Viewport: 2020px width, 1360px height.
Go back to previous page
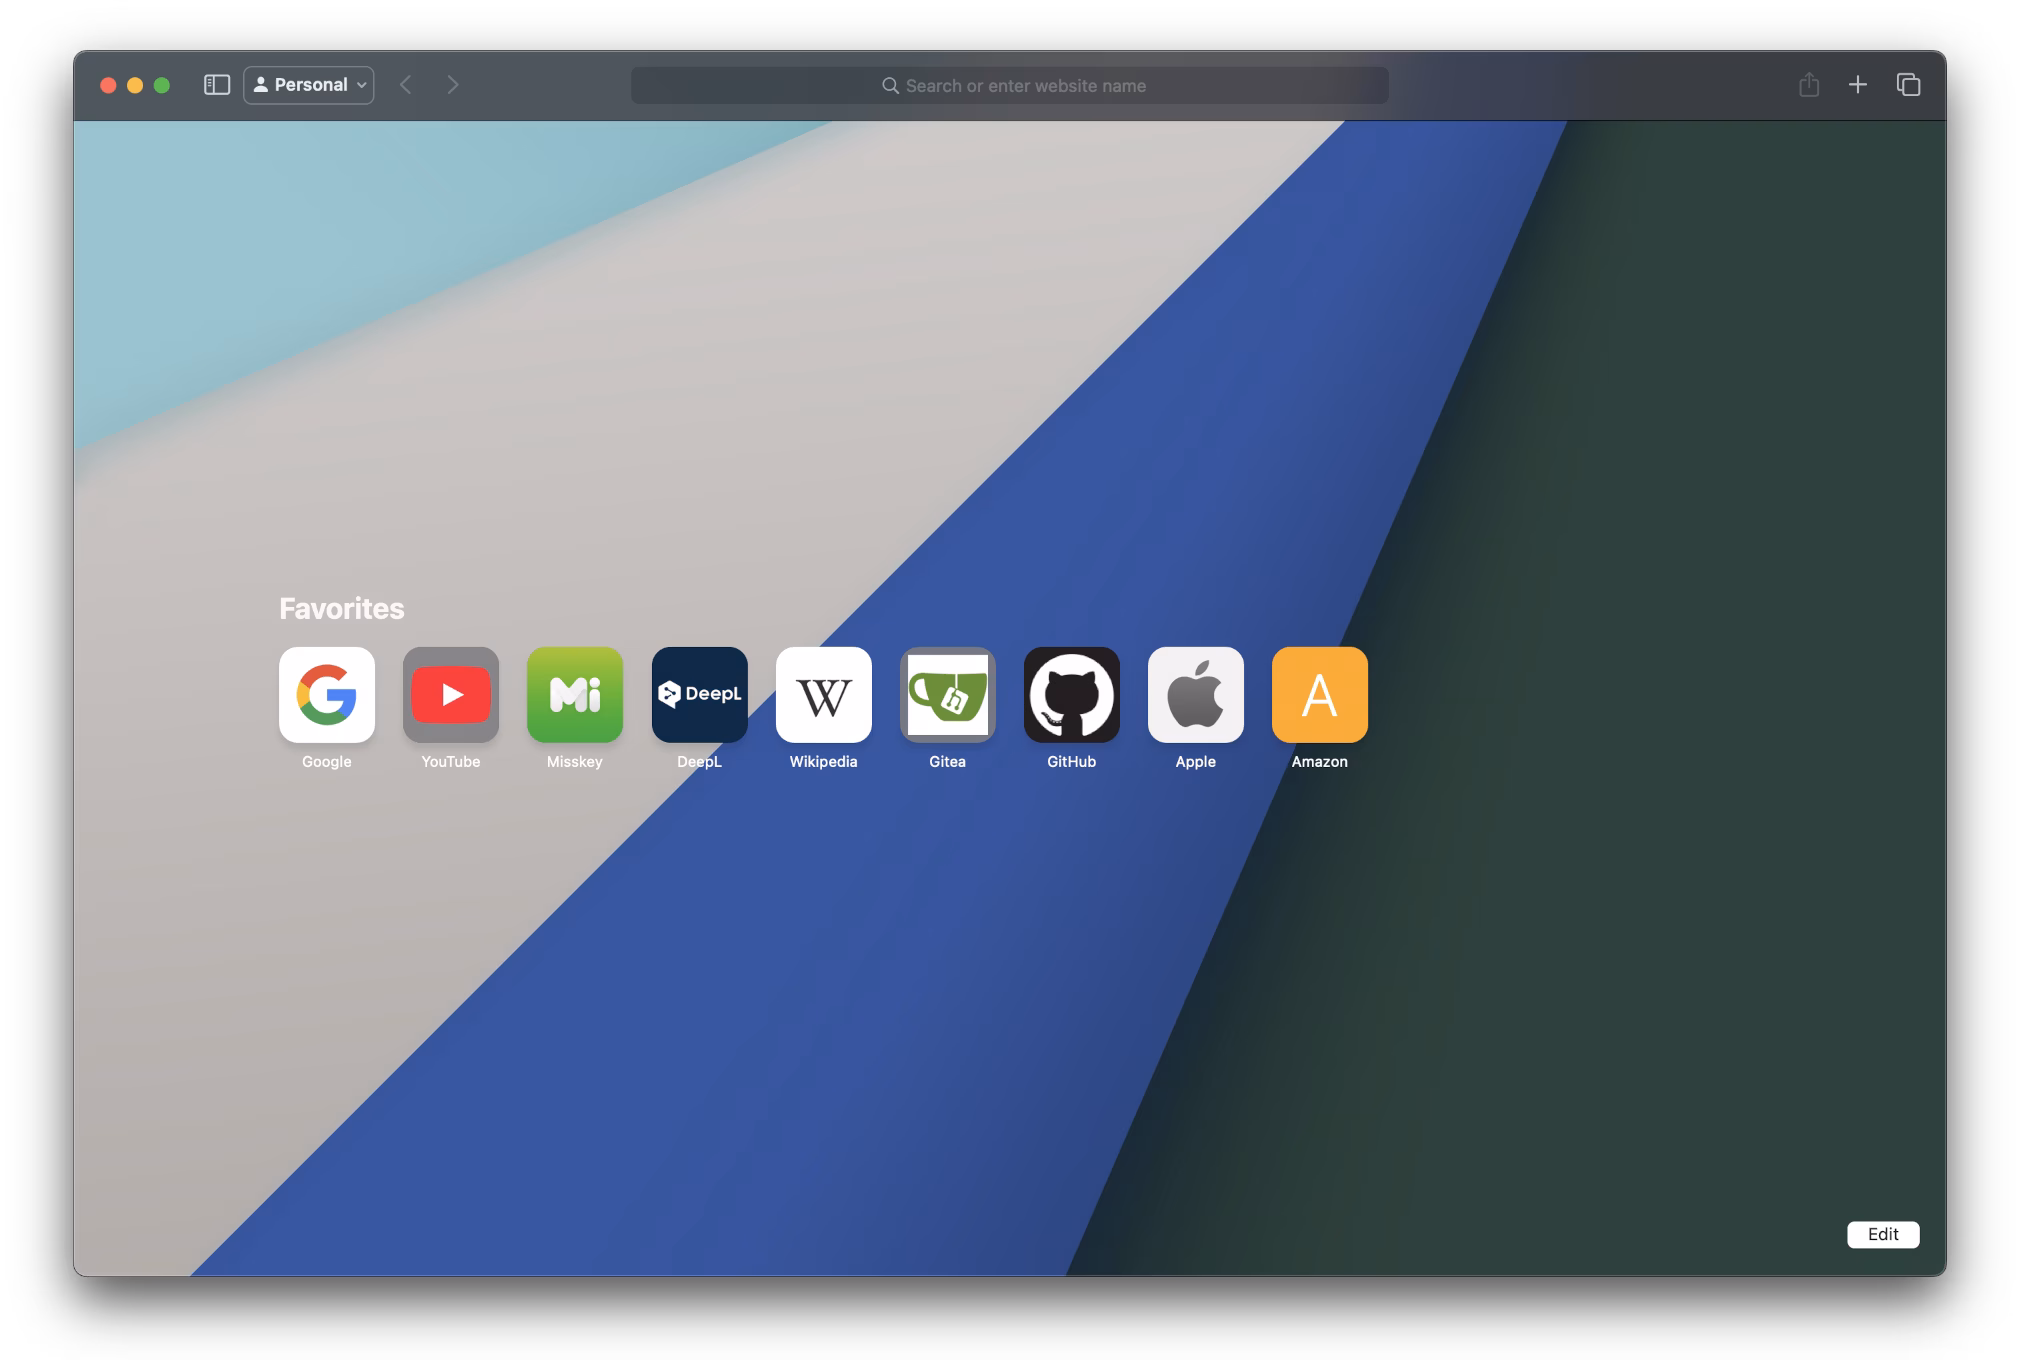click(x=406, y=85)
